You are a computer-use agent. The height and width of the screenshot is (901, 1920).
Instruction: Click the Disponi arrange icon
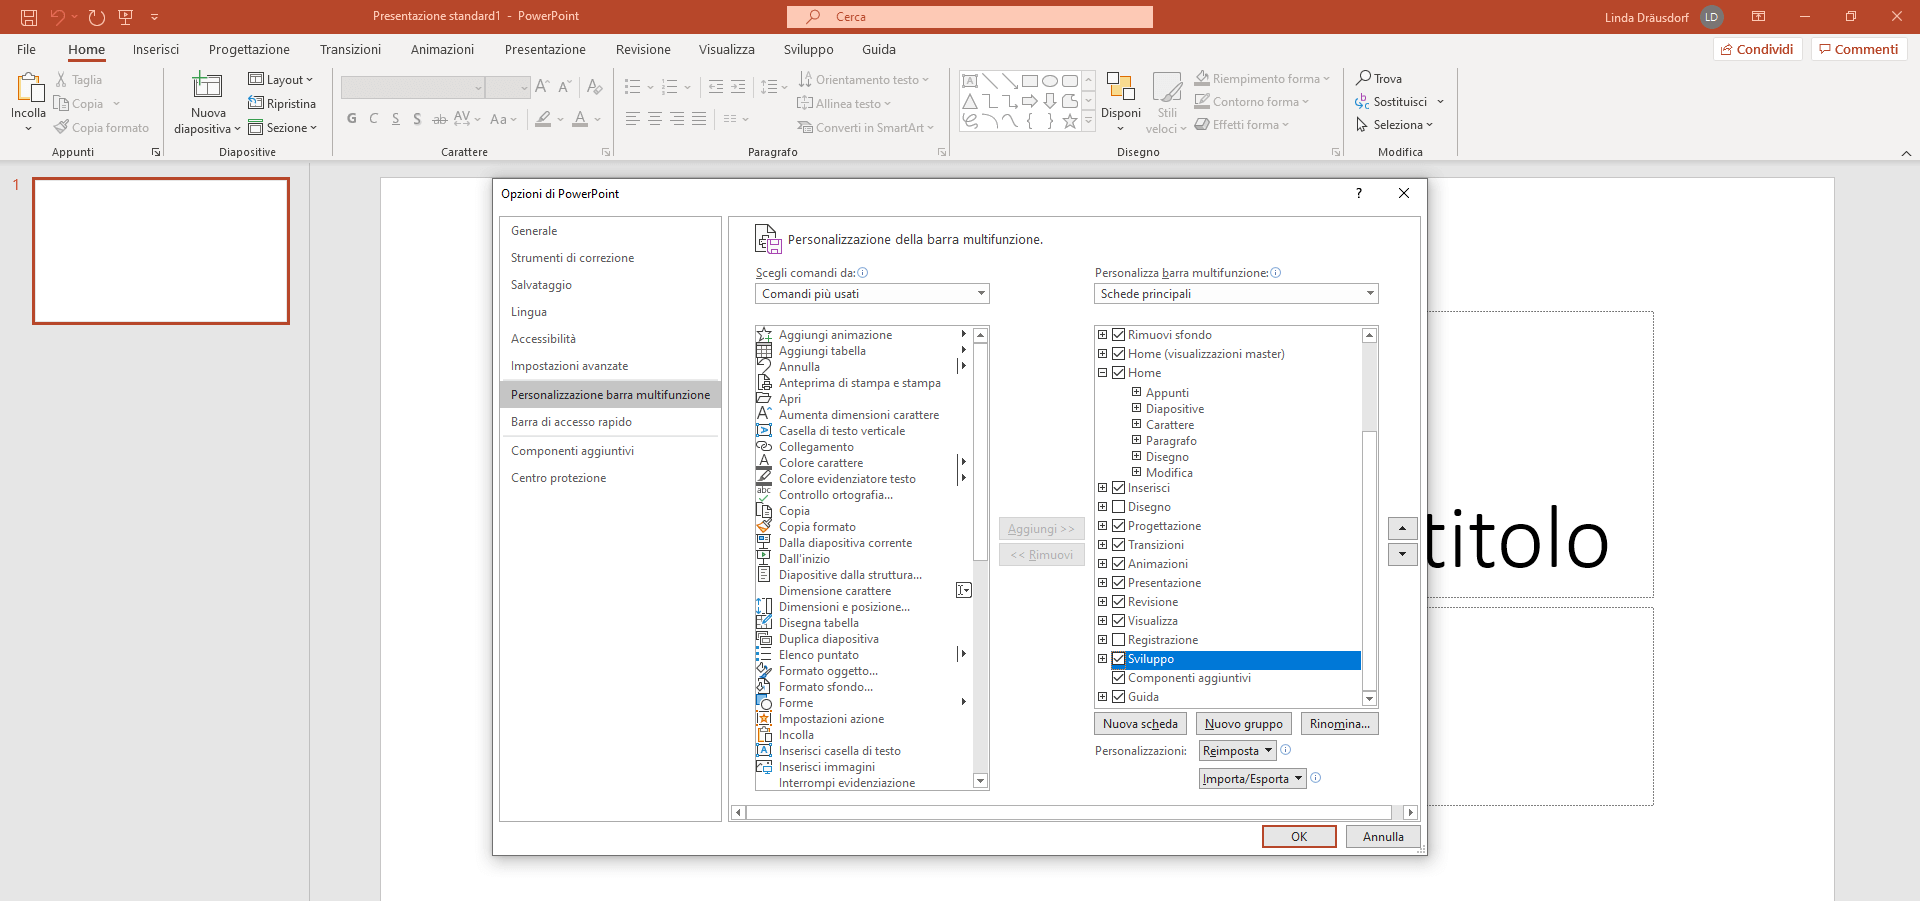pos(1121,87)
